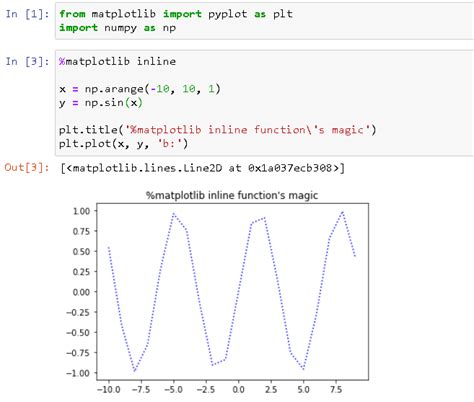Viewport: 474px width, 402px height.
Task: Click the In [1] prompt label
Action: tap(27, 14)
